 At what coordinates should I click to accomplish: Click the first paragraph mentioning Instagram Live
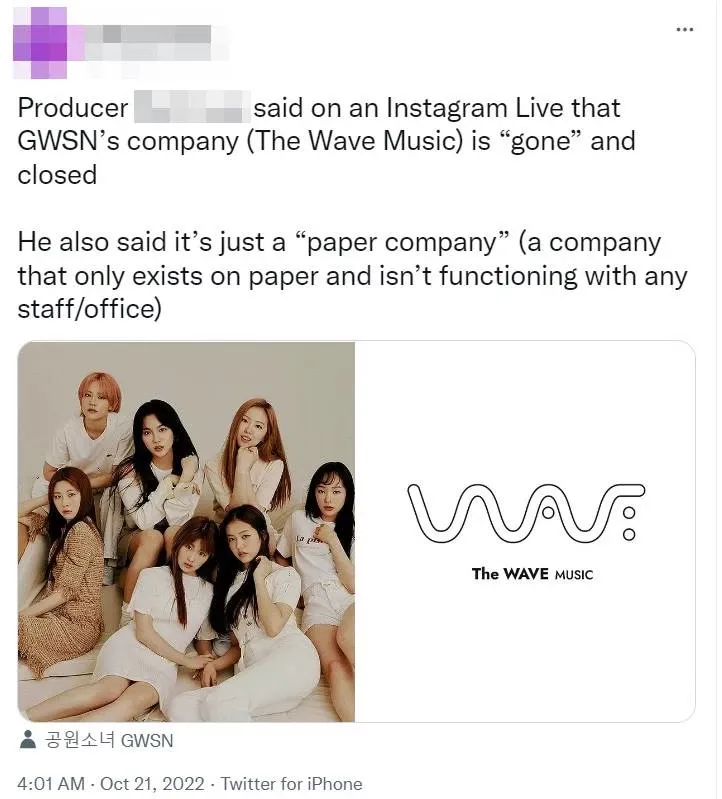(326, 141)
